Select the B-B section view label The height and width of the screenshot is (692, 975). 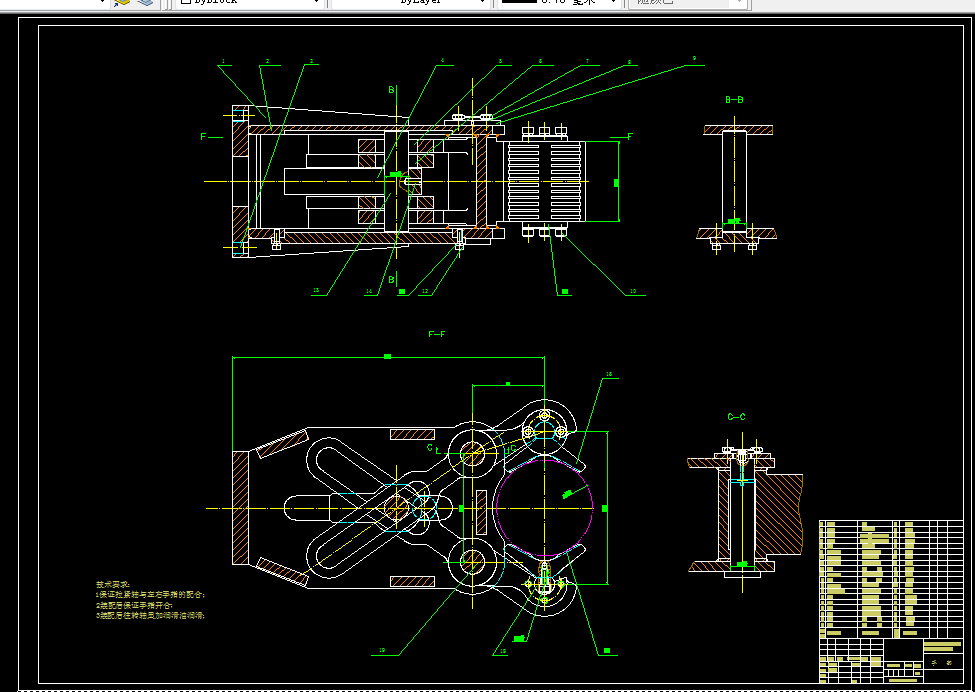tap(734, 99)
